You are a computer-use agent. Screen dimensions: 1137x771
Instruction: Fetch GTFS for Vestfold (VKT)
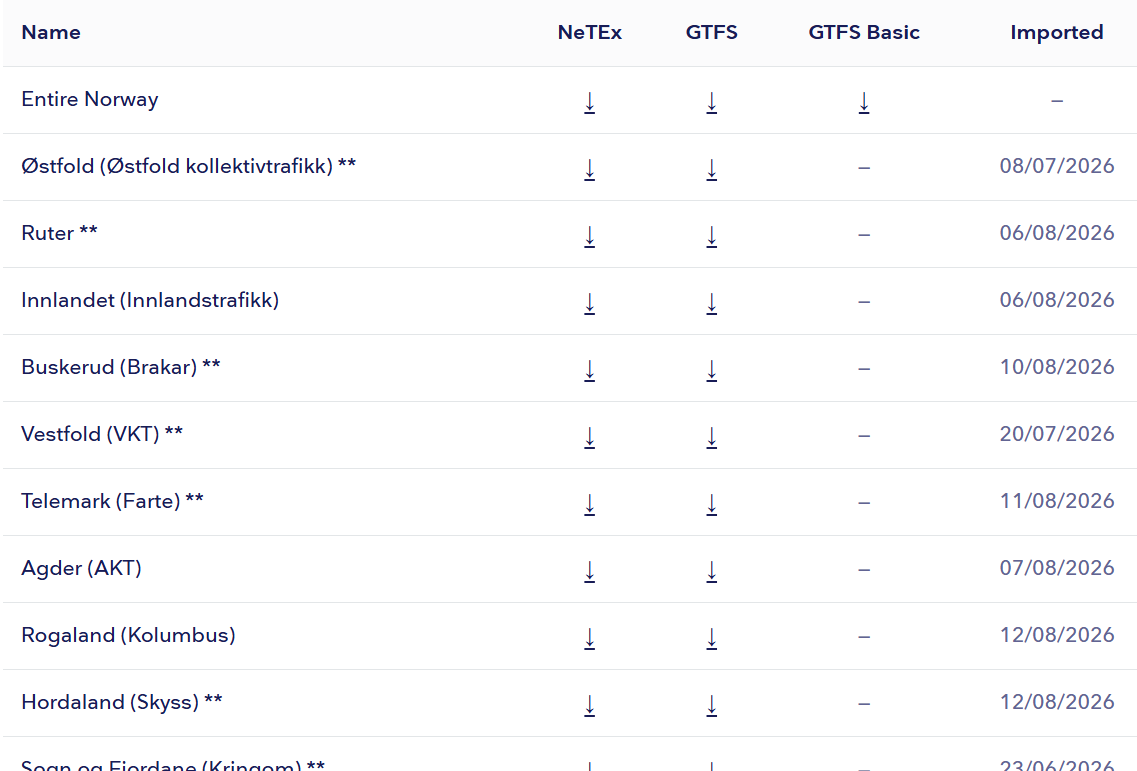coord(711,437)
